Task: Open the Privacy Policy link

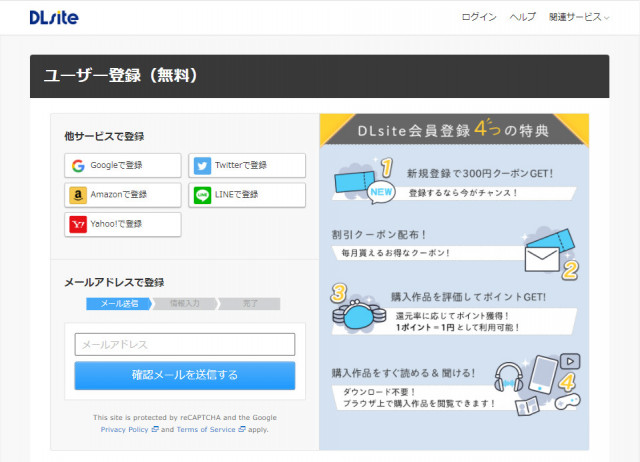Action: pyautogui.click(x=124, y=429)
